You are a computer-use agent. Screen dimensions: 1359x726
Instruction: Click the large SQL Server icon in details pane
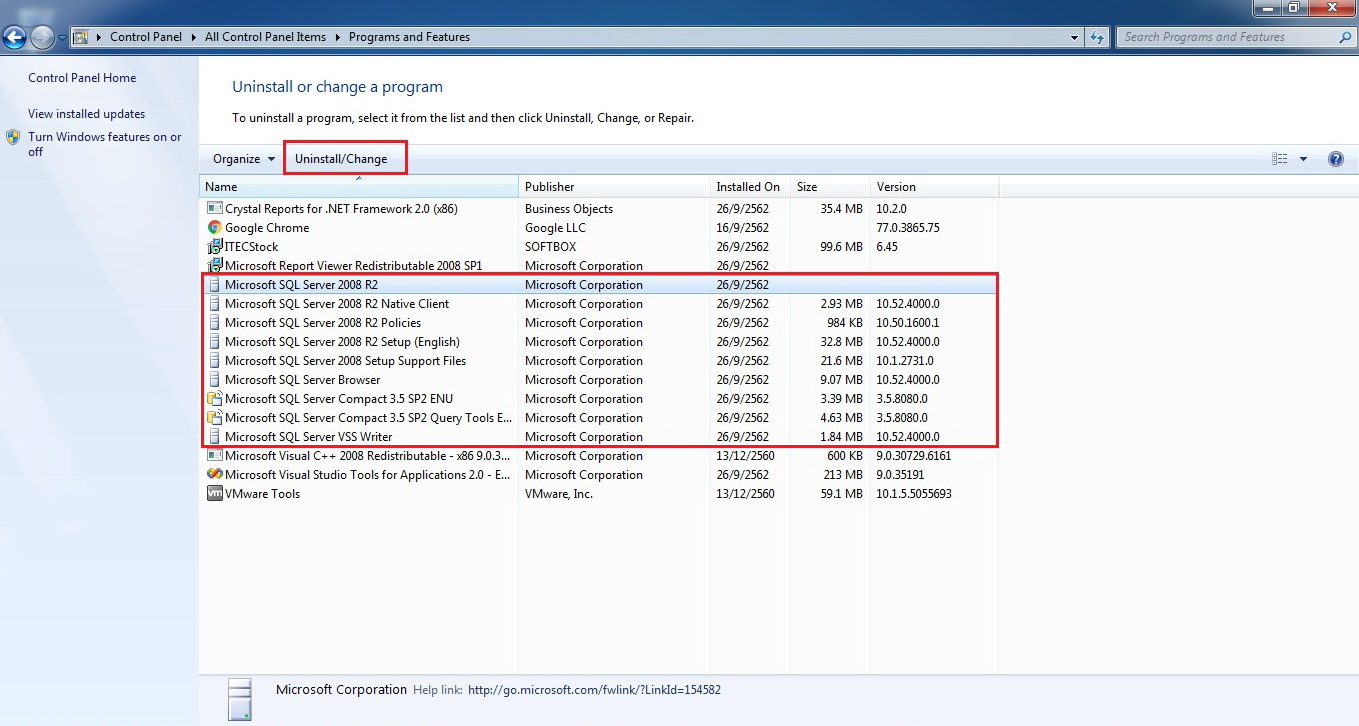239,699
